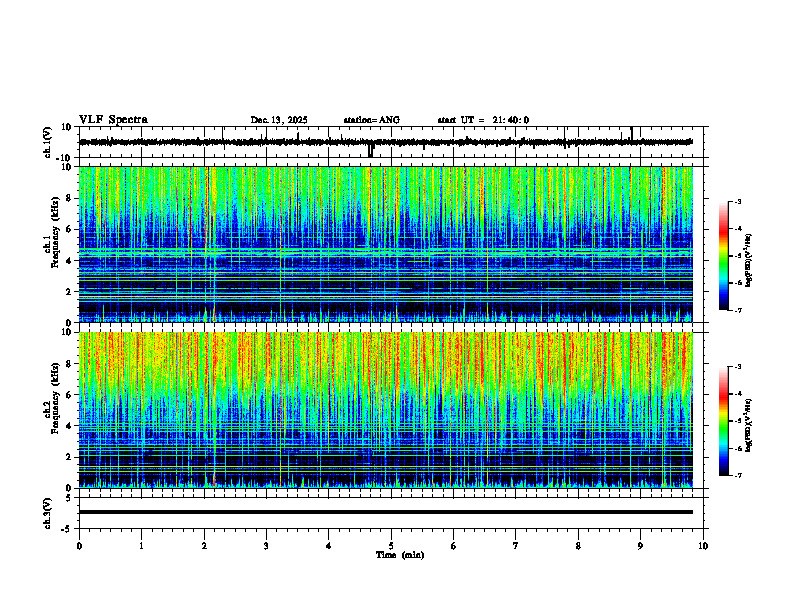Click the ch.1 voltage waveform trace
Image resolution: width=792 pixels, height=612 pixels.
(385, 142)
